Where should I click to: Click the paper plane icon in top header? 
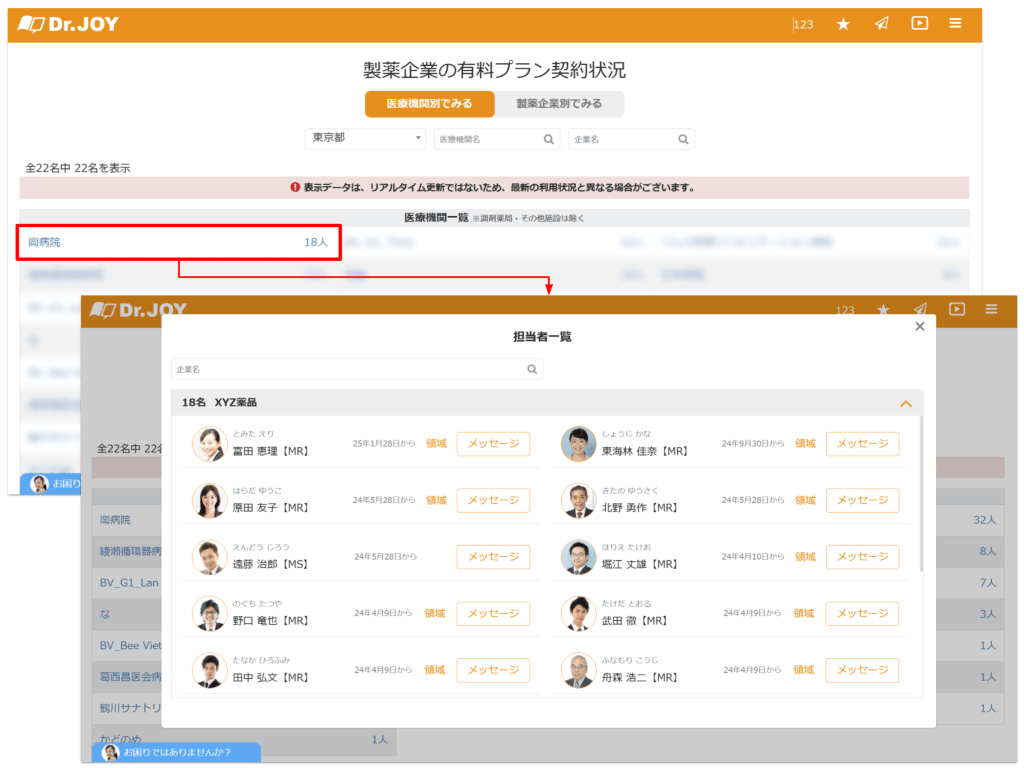pos(881,24)
